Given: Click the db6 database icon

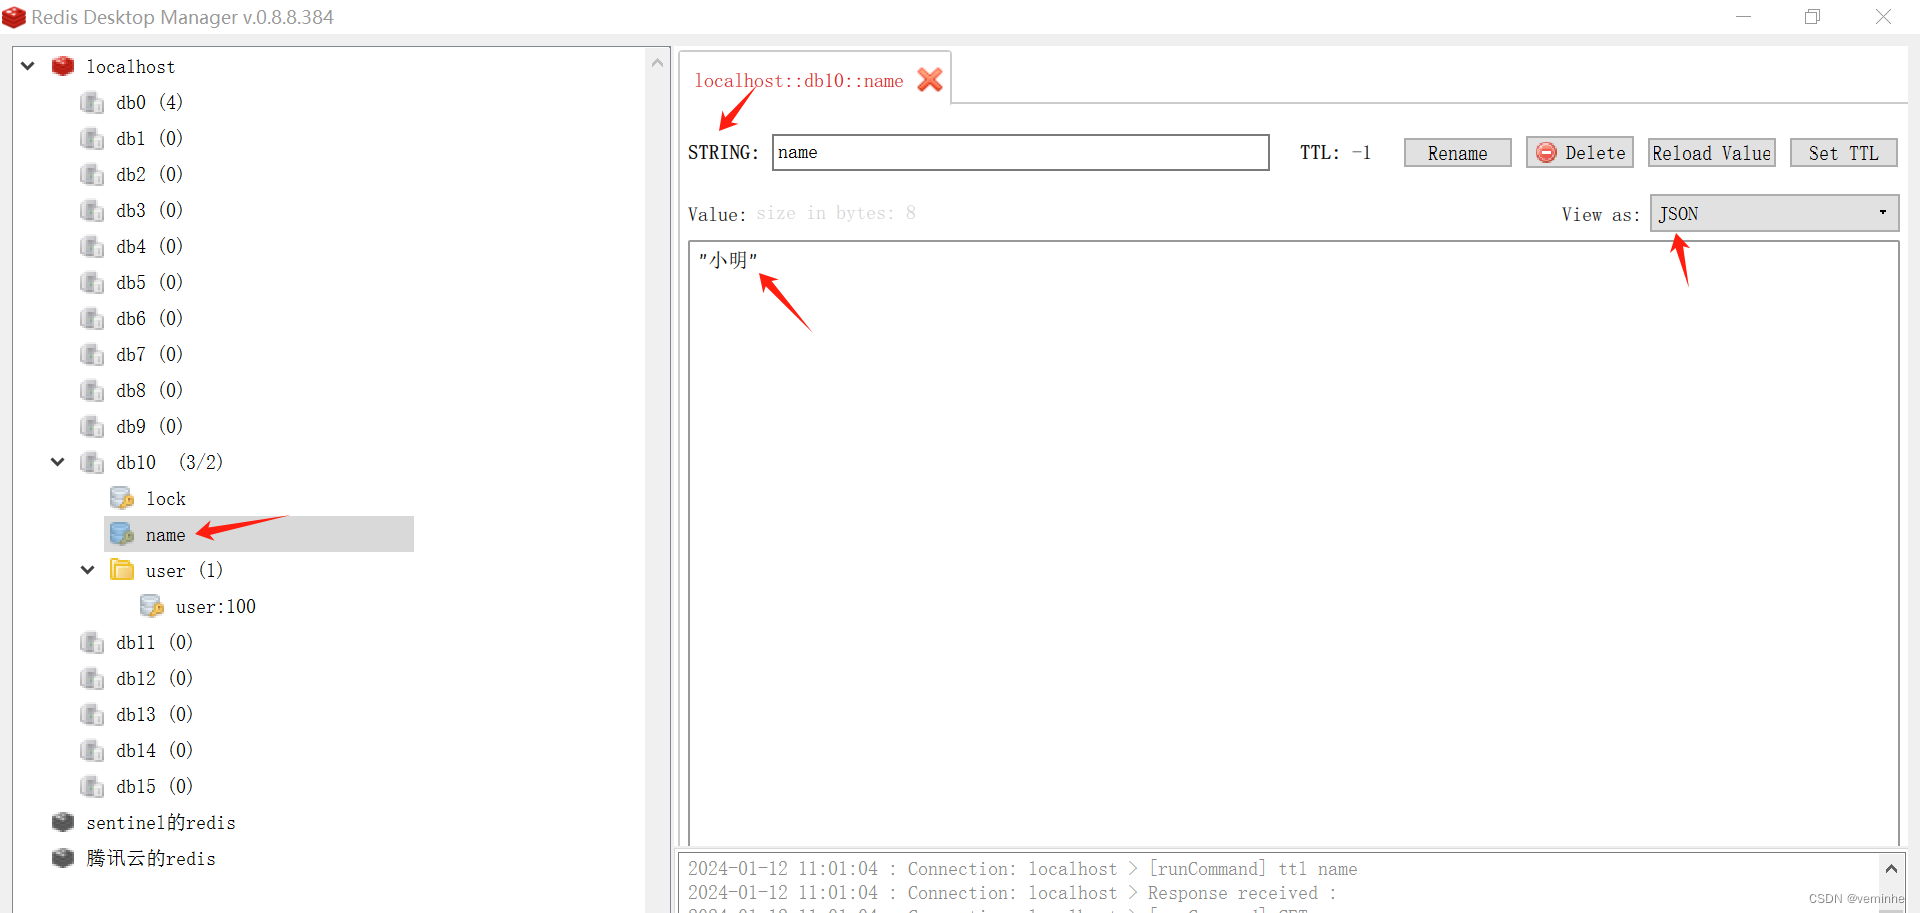Looking at the screenshot, I should (92, 318).
